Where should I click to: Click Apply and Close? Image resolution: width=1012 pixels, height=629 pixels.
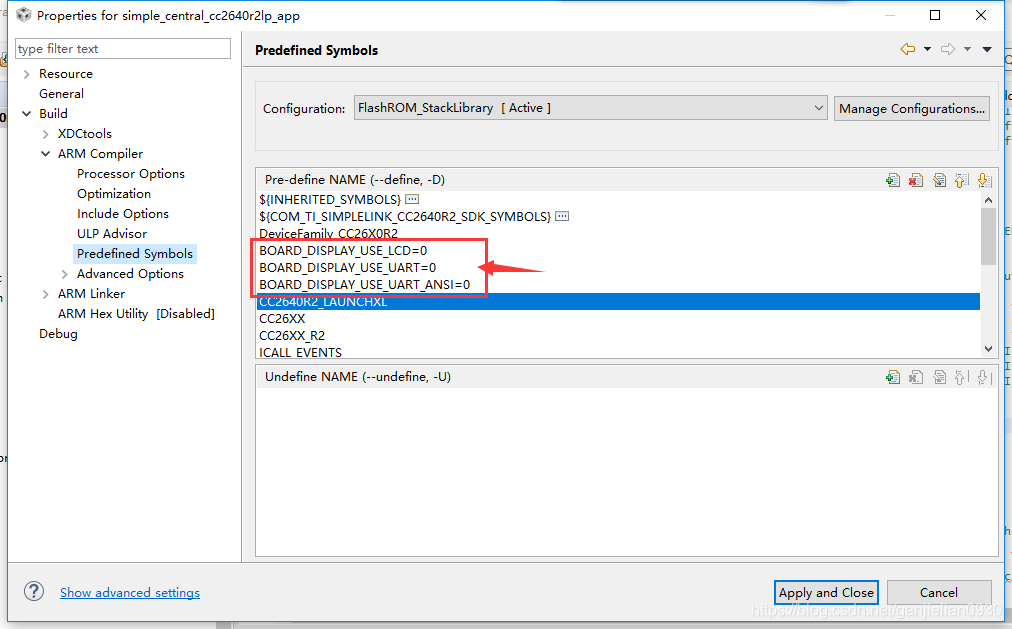click(826, 592)
